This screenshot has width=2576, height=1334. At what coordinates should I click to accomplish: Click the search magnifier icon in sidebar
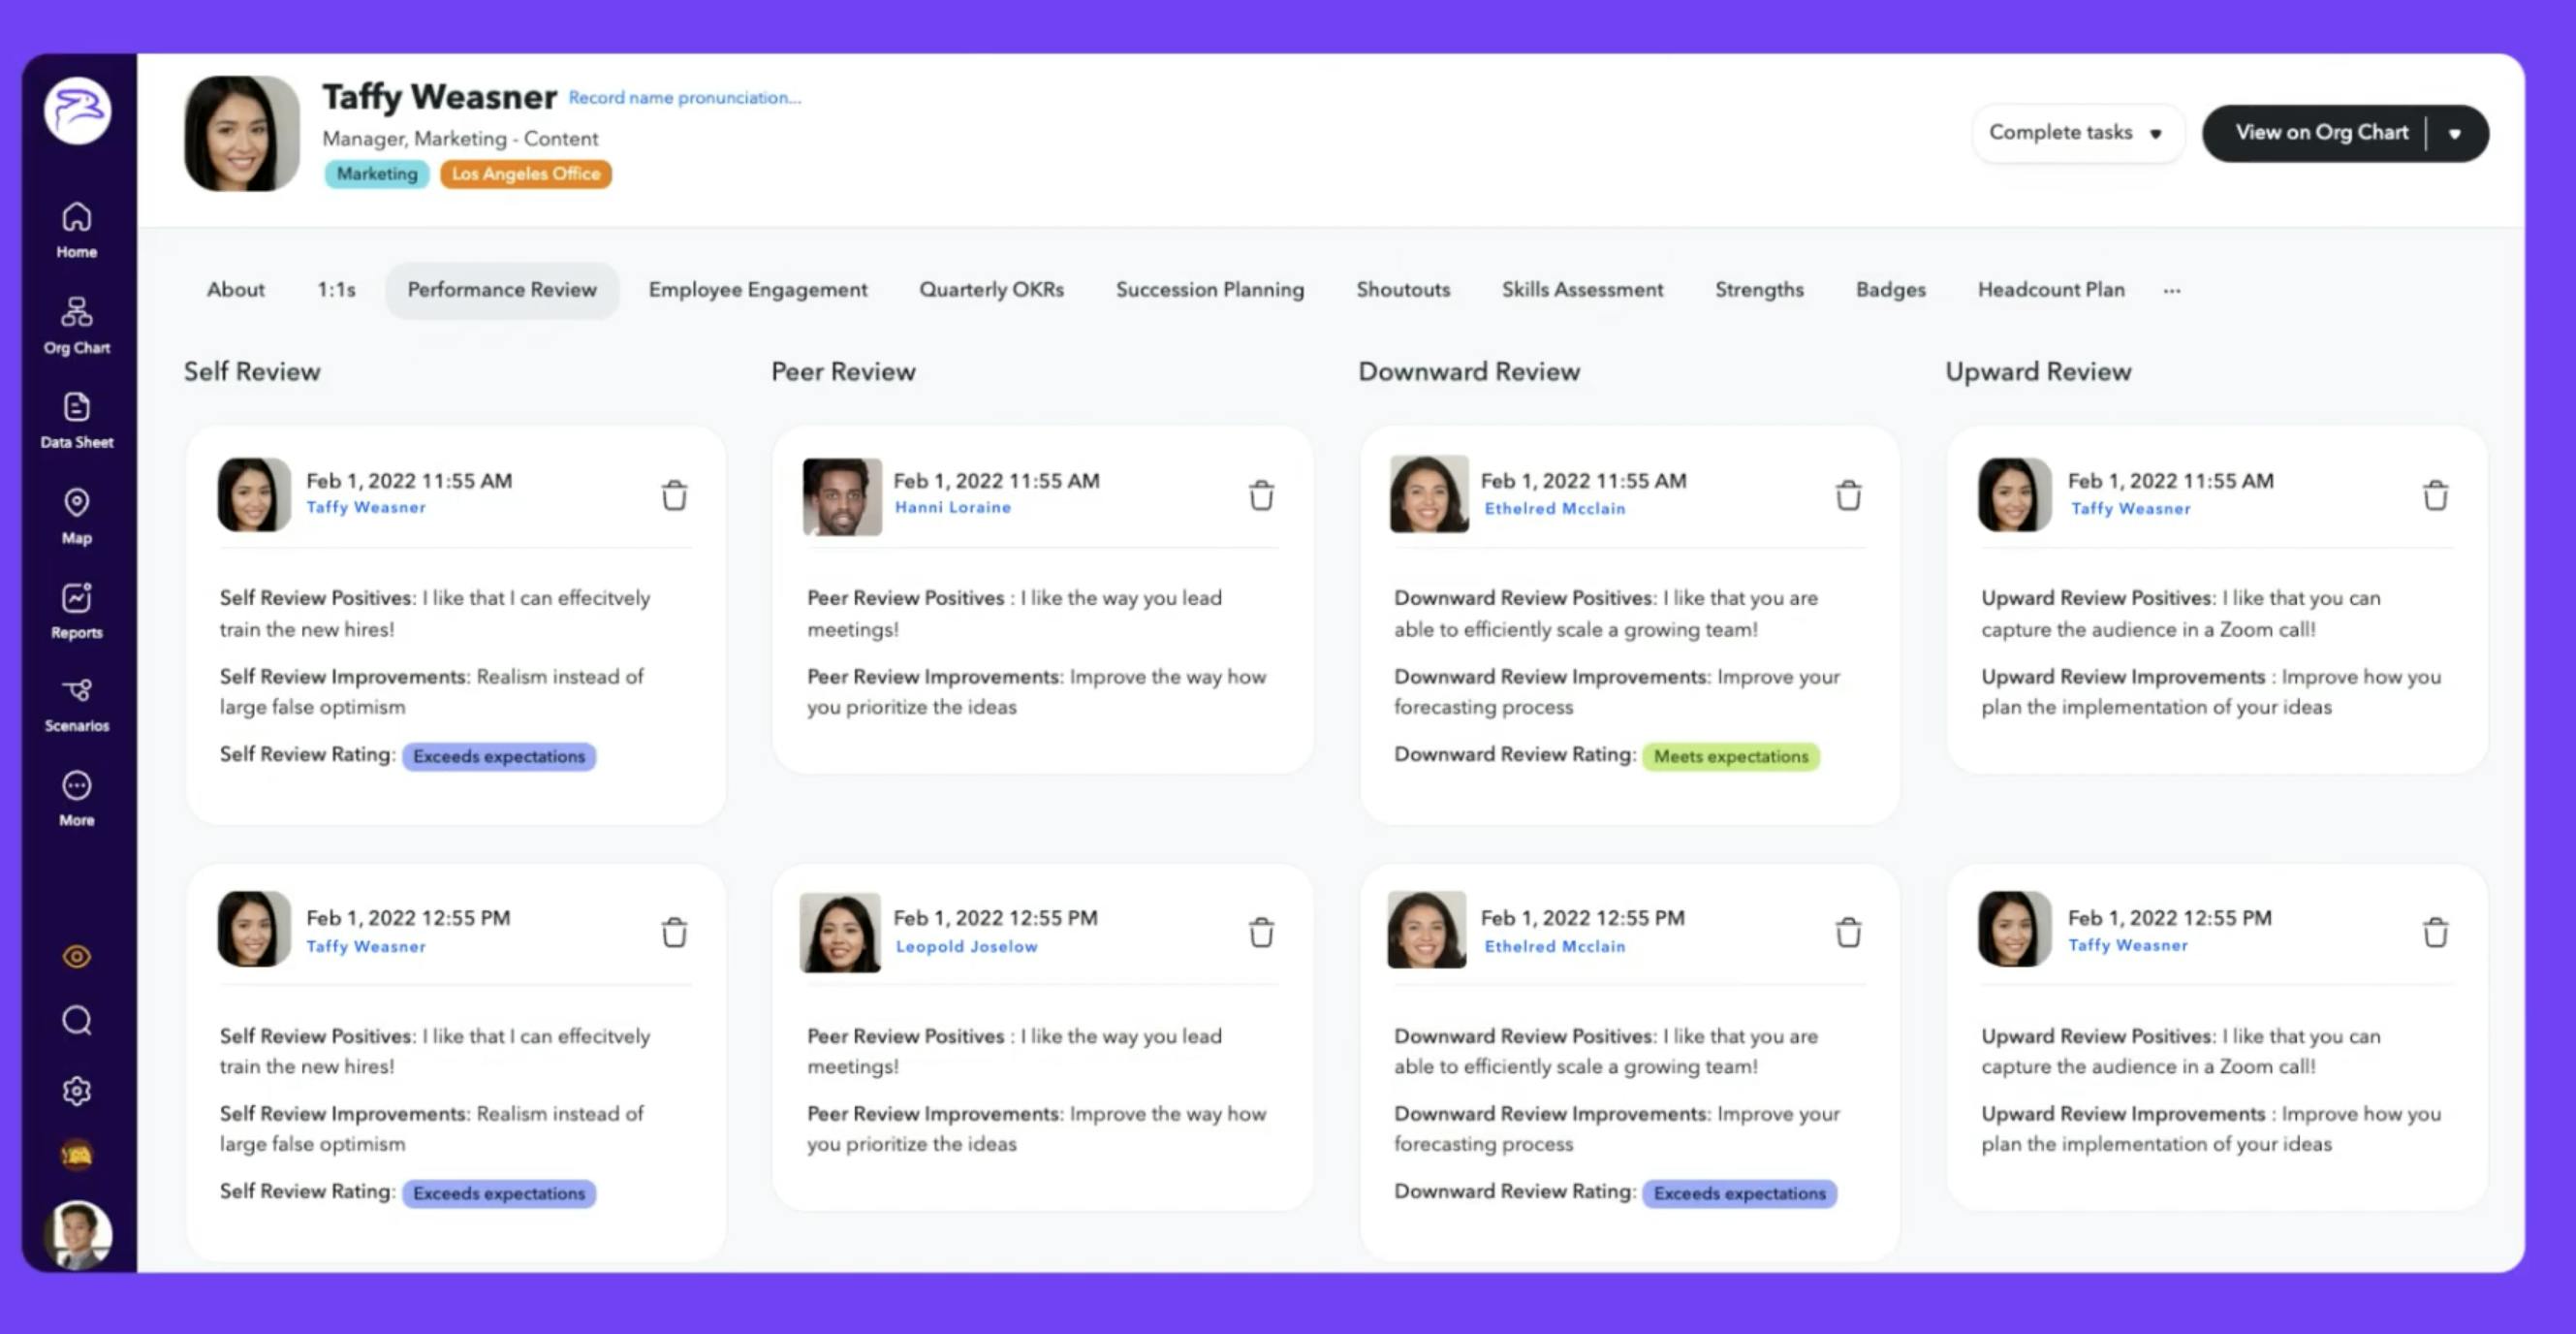(76, 1020)
